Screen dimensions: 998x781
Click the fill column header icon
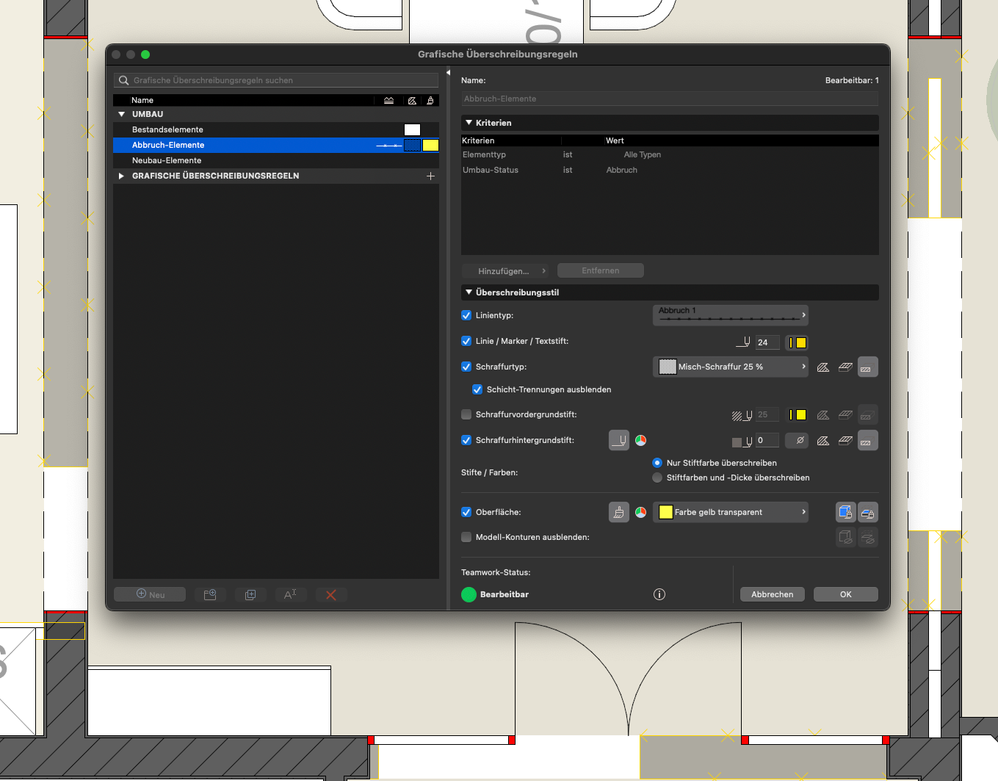(412, 100)
